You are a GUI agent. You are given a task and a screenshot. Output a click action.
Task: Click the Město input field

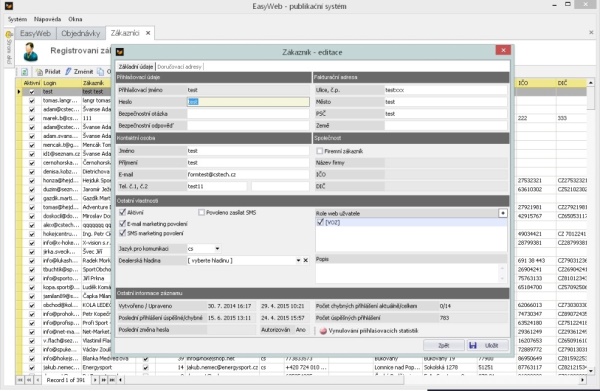446,102
